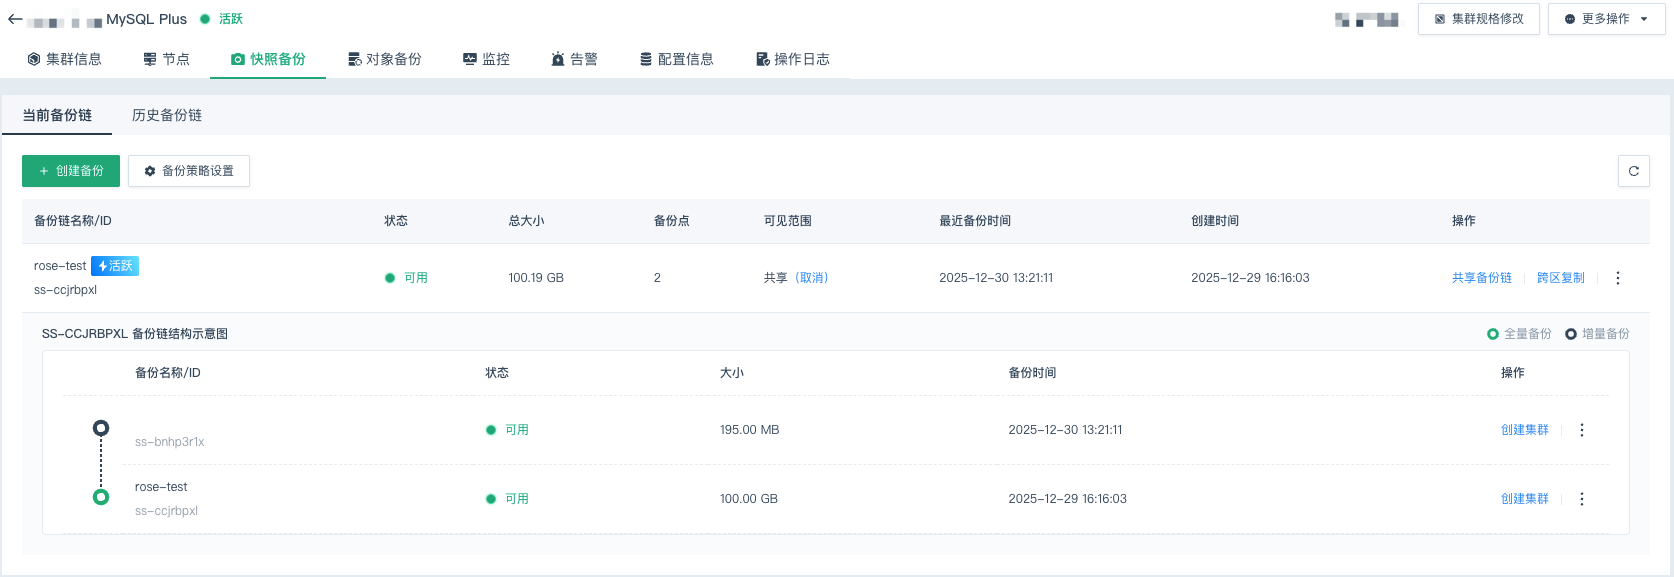Click 跨区复制 link

click(1560, 278)
